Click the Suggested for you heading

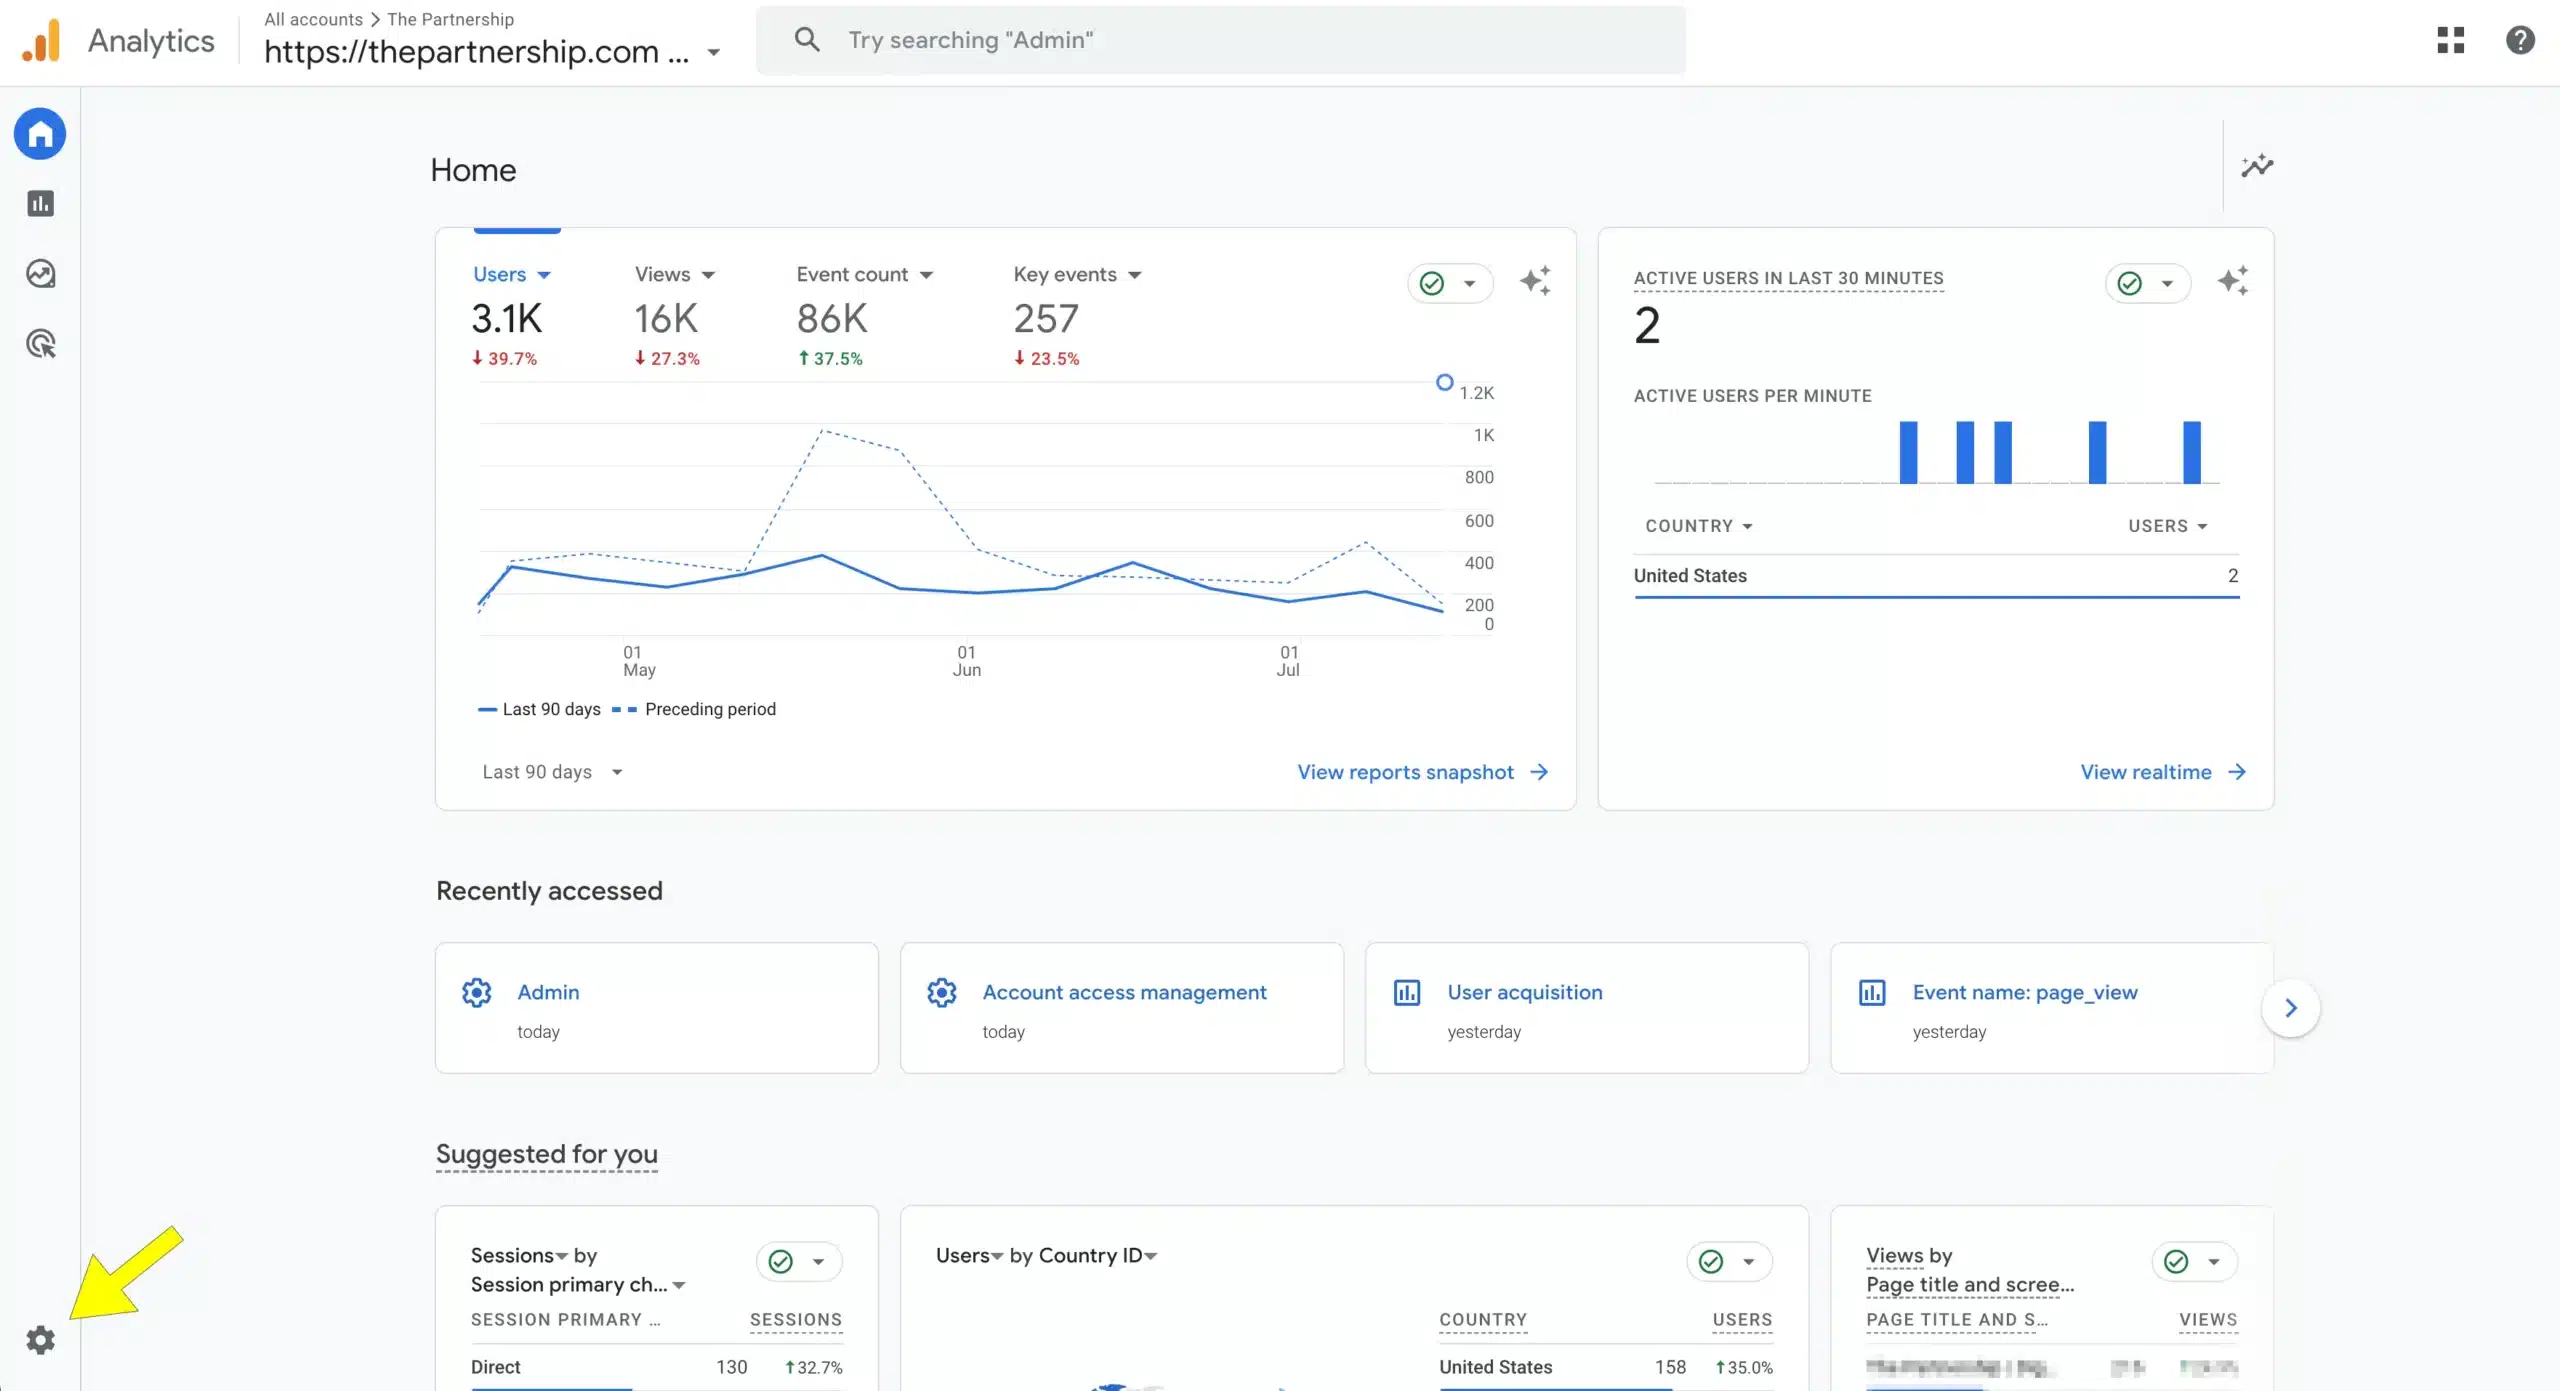pos(546,1154)
